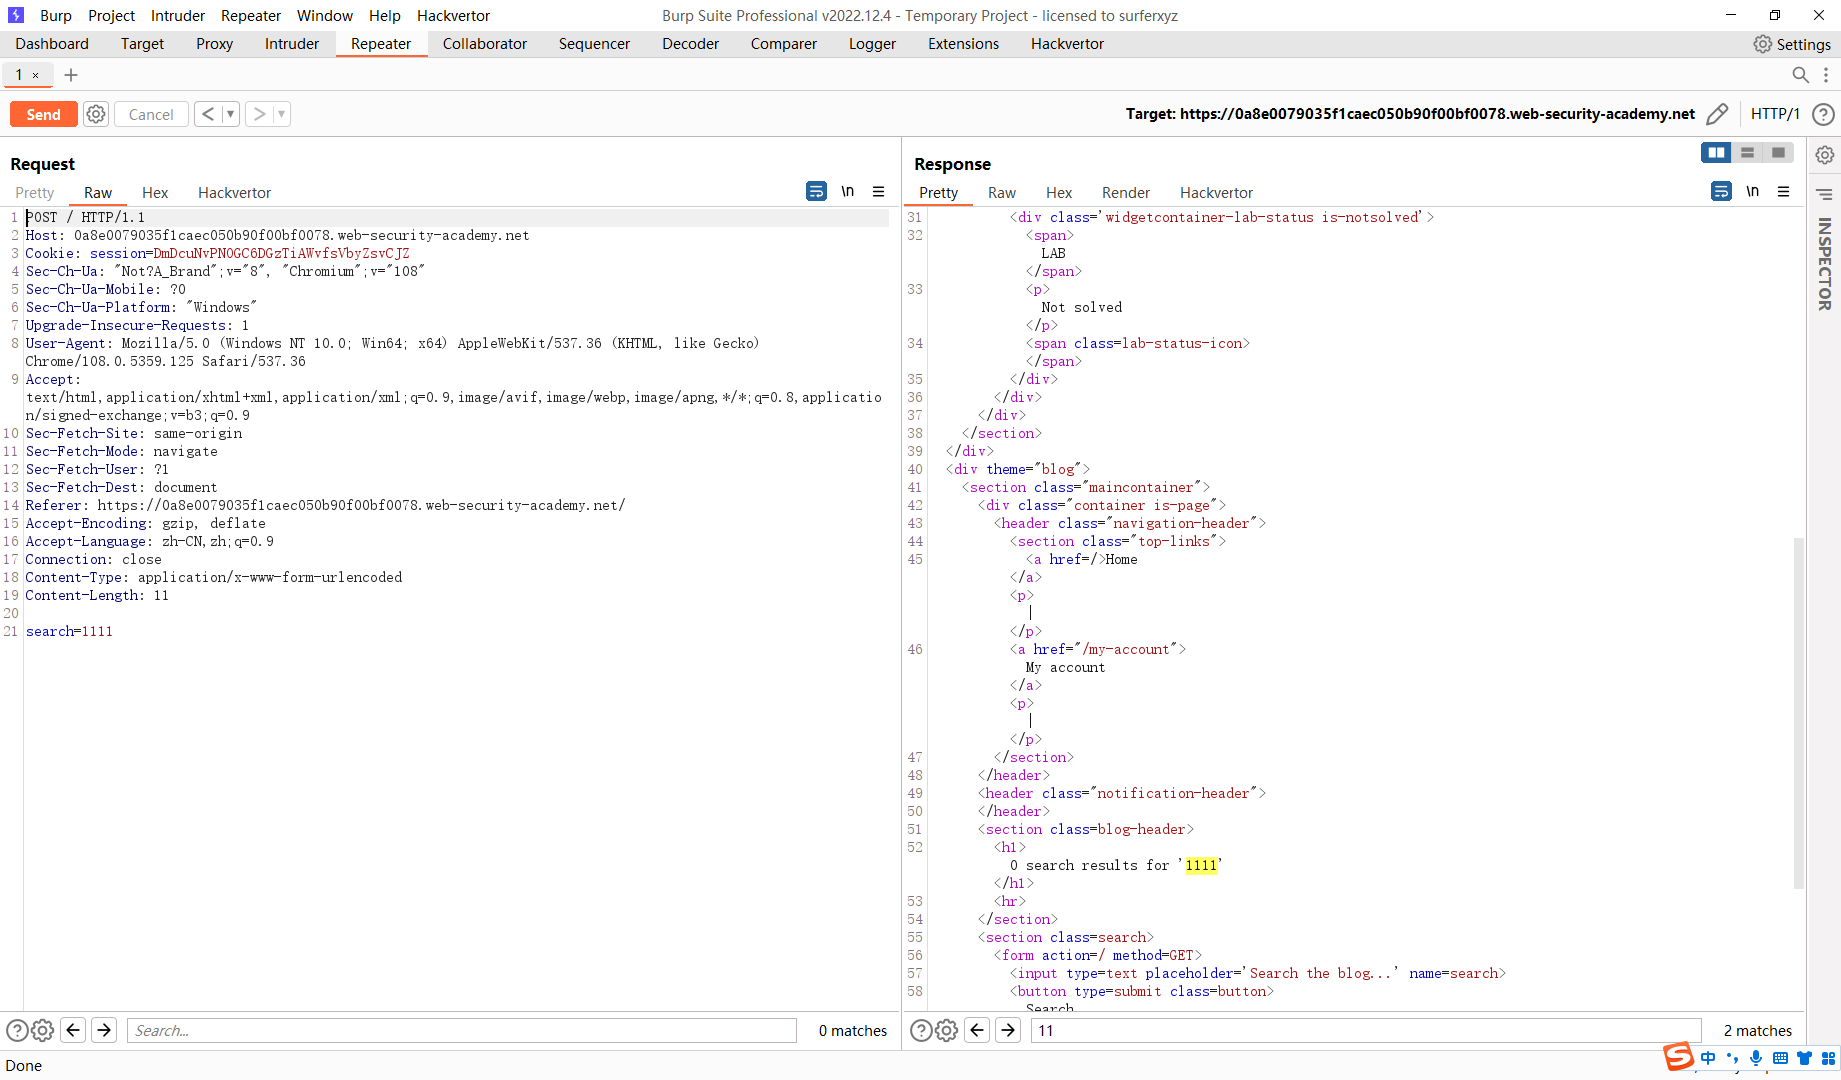
Task: Open request editor hamburger menu
Action: (878, 191)
